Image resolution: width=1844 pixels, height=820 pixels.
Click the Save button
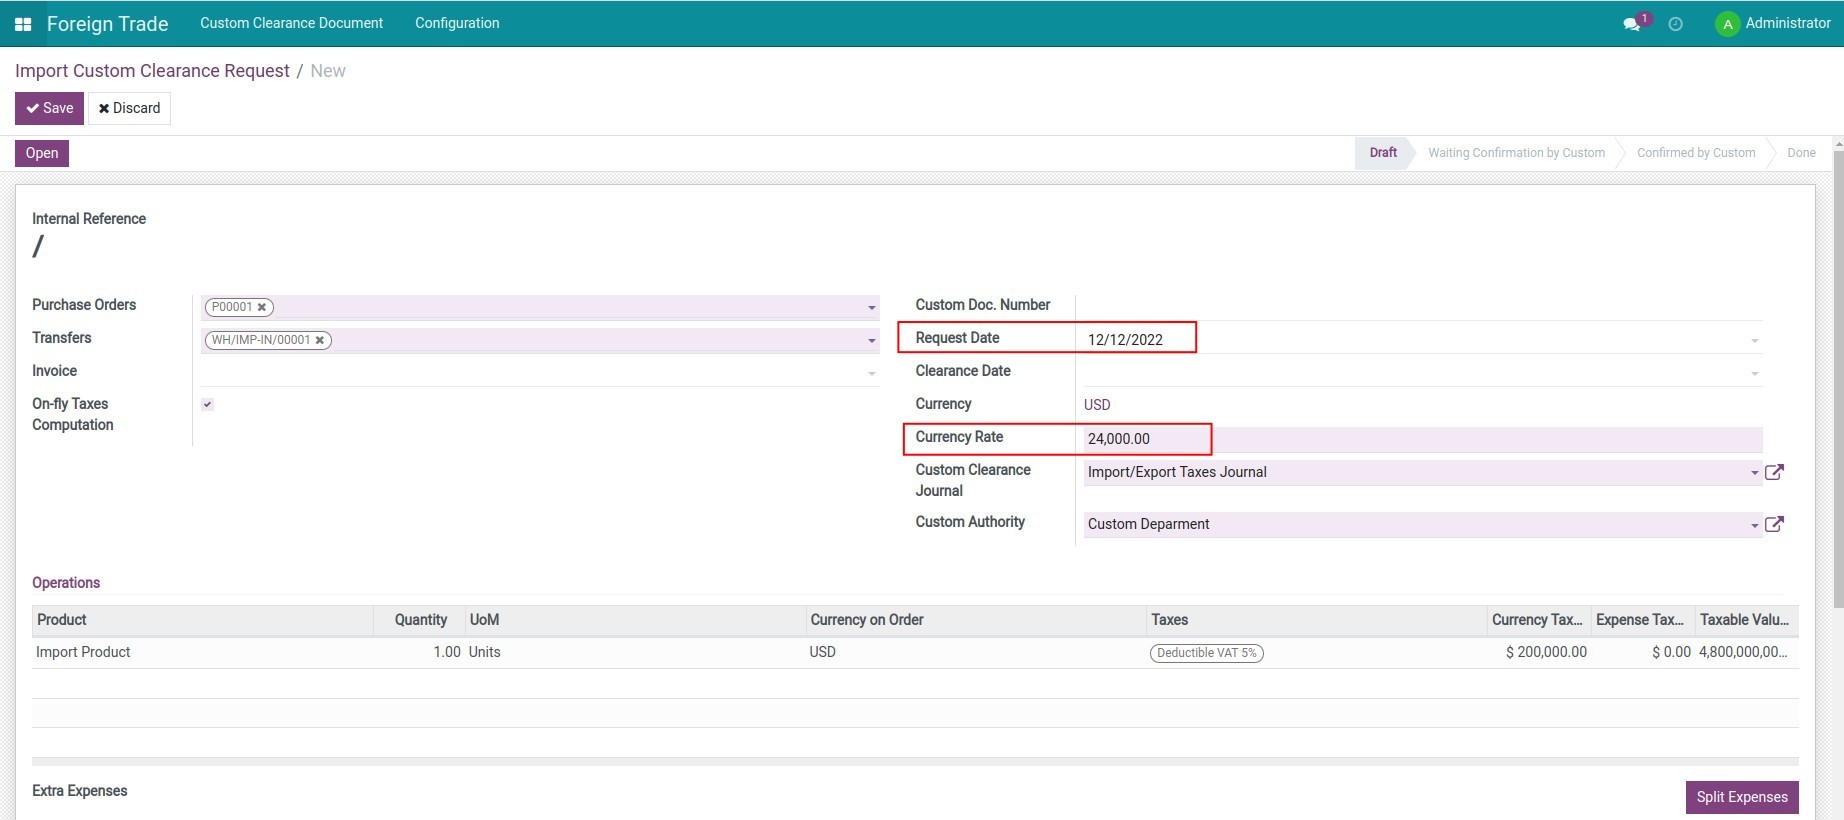[x=49, y=108]
